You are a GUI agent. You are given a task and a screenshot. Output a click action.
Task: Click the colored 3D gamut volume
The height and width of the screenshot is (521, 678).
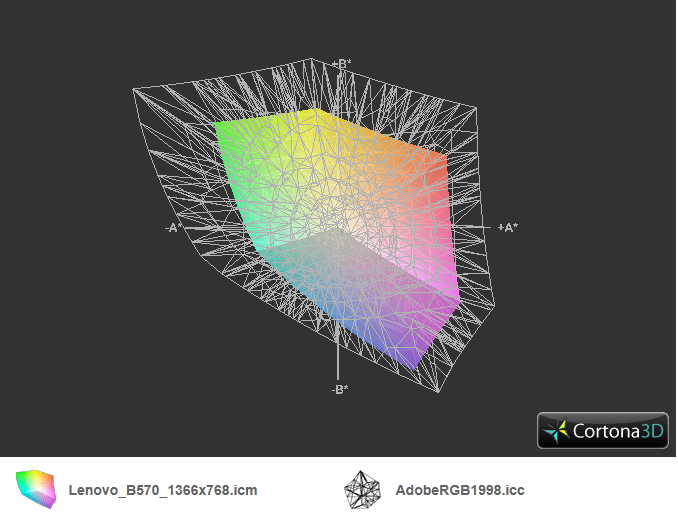pos(337,238)
